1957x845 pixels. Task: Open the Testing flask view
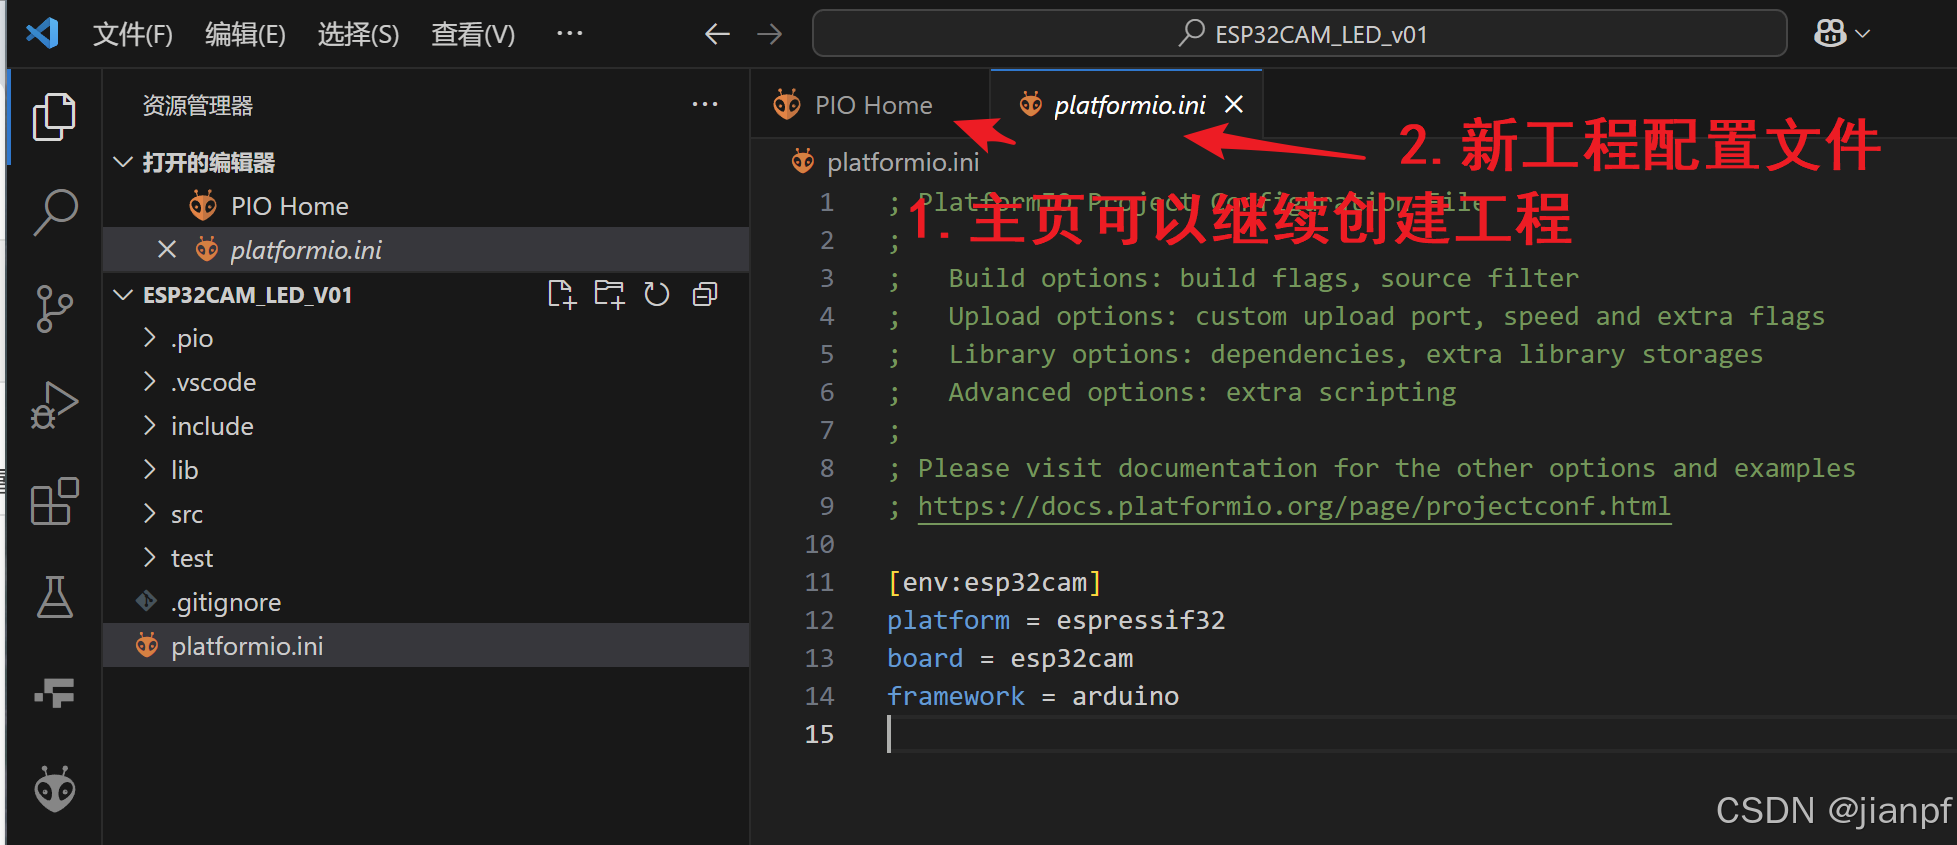54,597
